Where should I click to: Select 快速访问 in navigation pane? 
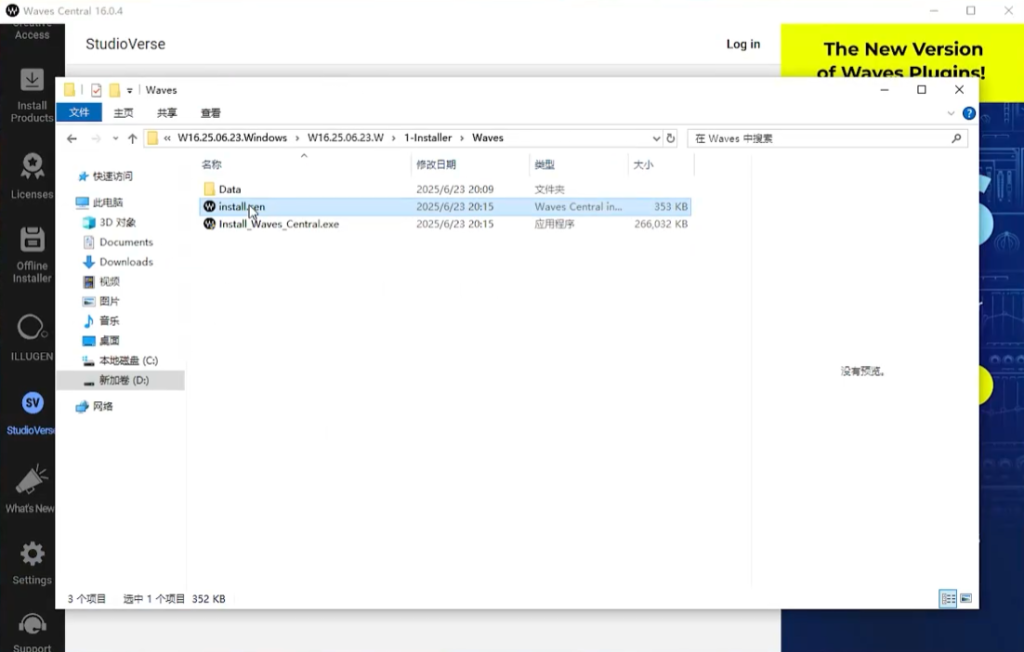112,176
